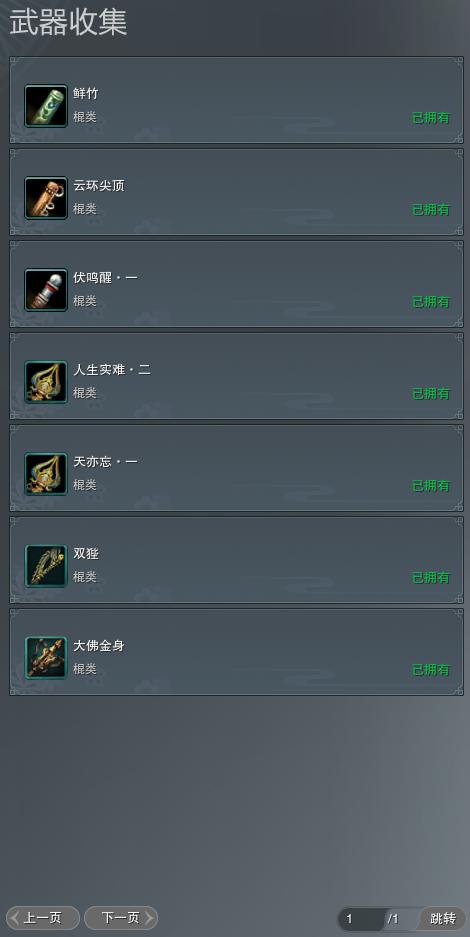Click the 天亦忘·一 list row
Viewport: 470px width, 937px height.
[x=236, y=468]
